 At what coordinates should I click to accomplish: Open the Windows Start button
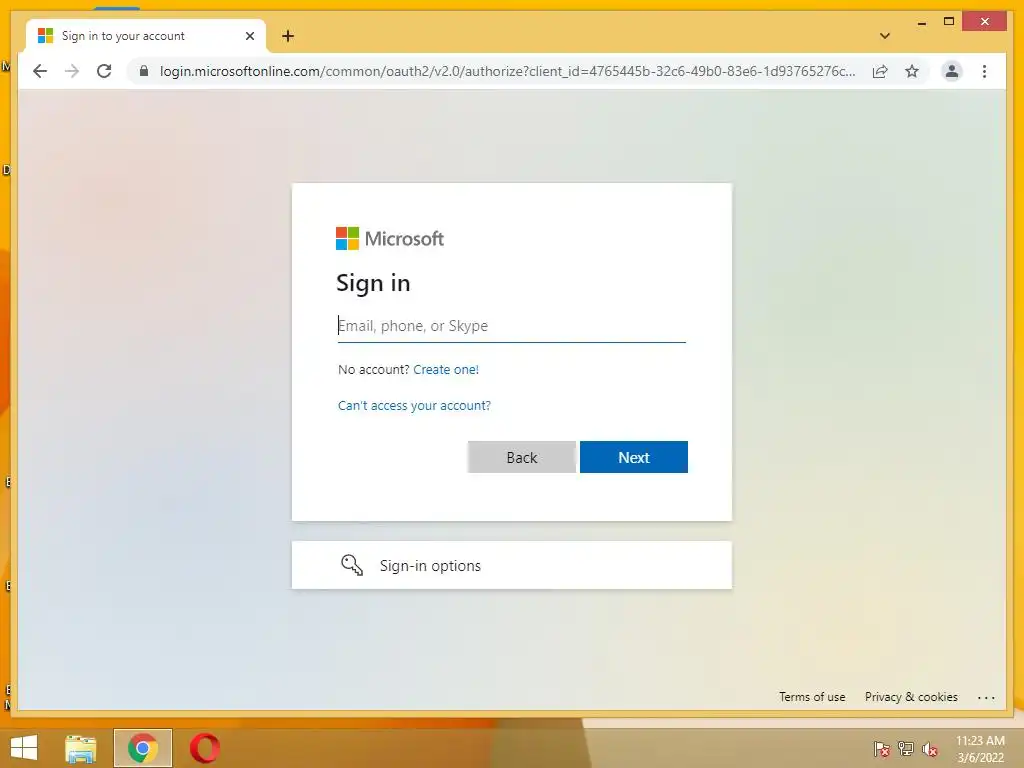coord(24,748)
